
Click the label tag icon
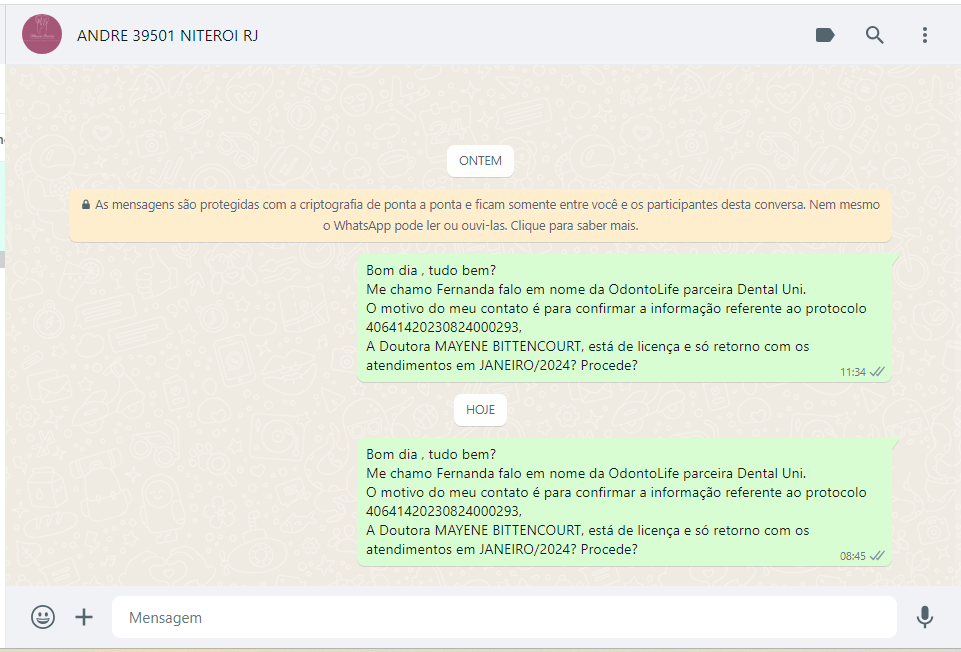pyautogui.click(x=825, y=35)
